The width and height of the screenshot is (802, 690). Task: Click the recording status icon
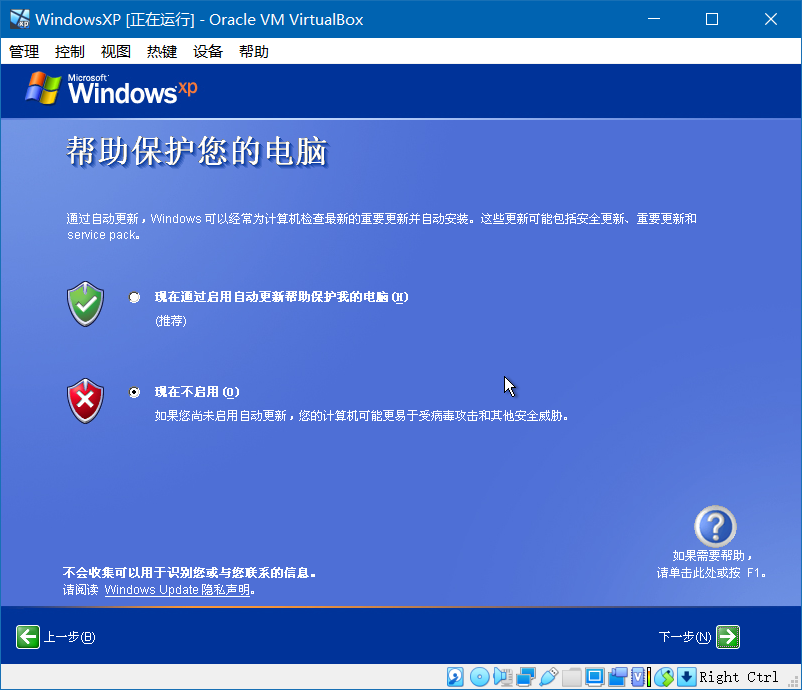pyautogui.click(x=618, y=677)
